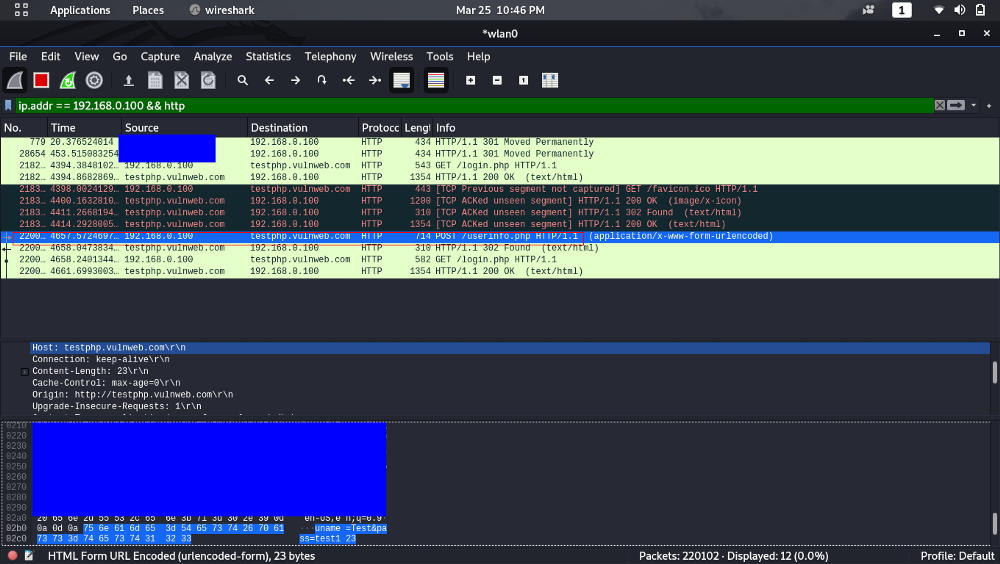Open the Analyze menu
The width and height of the screenshot is (1000, 564).
point(212,56)
